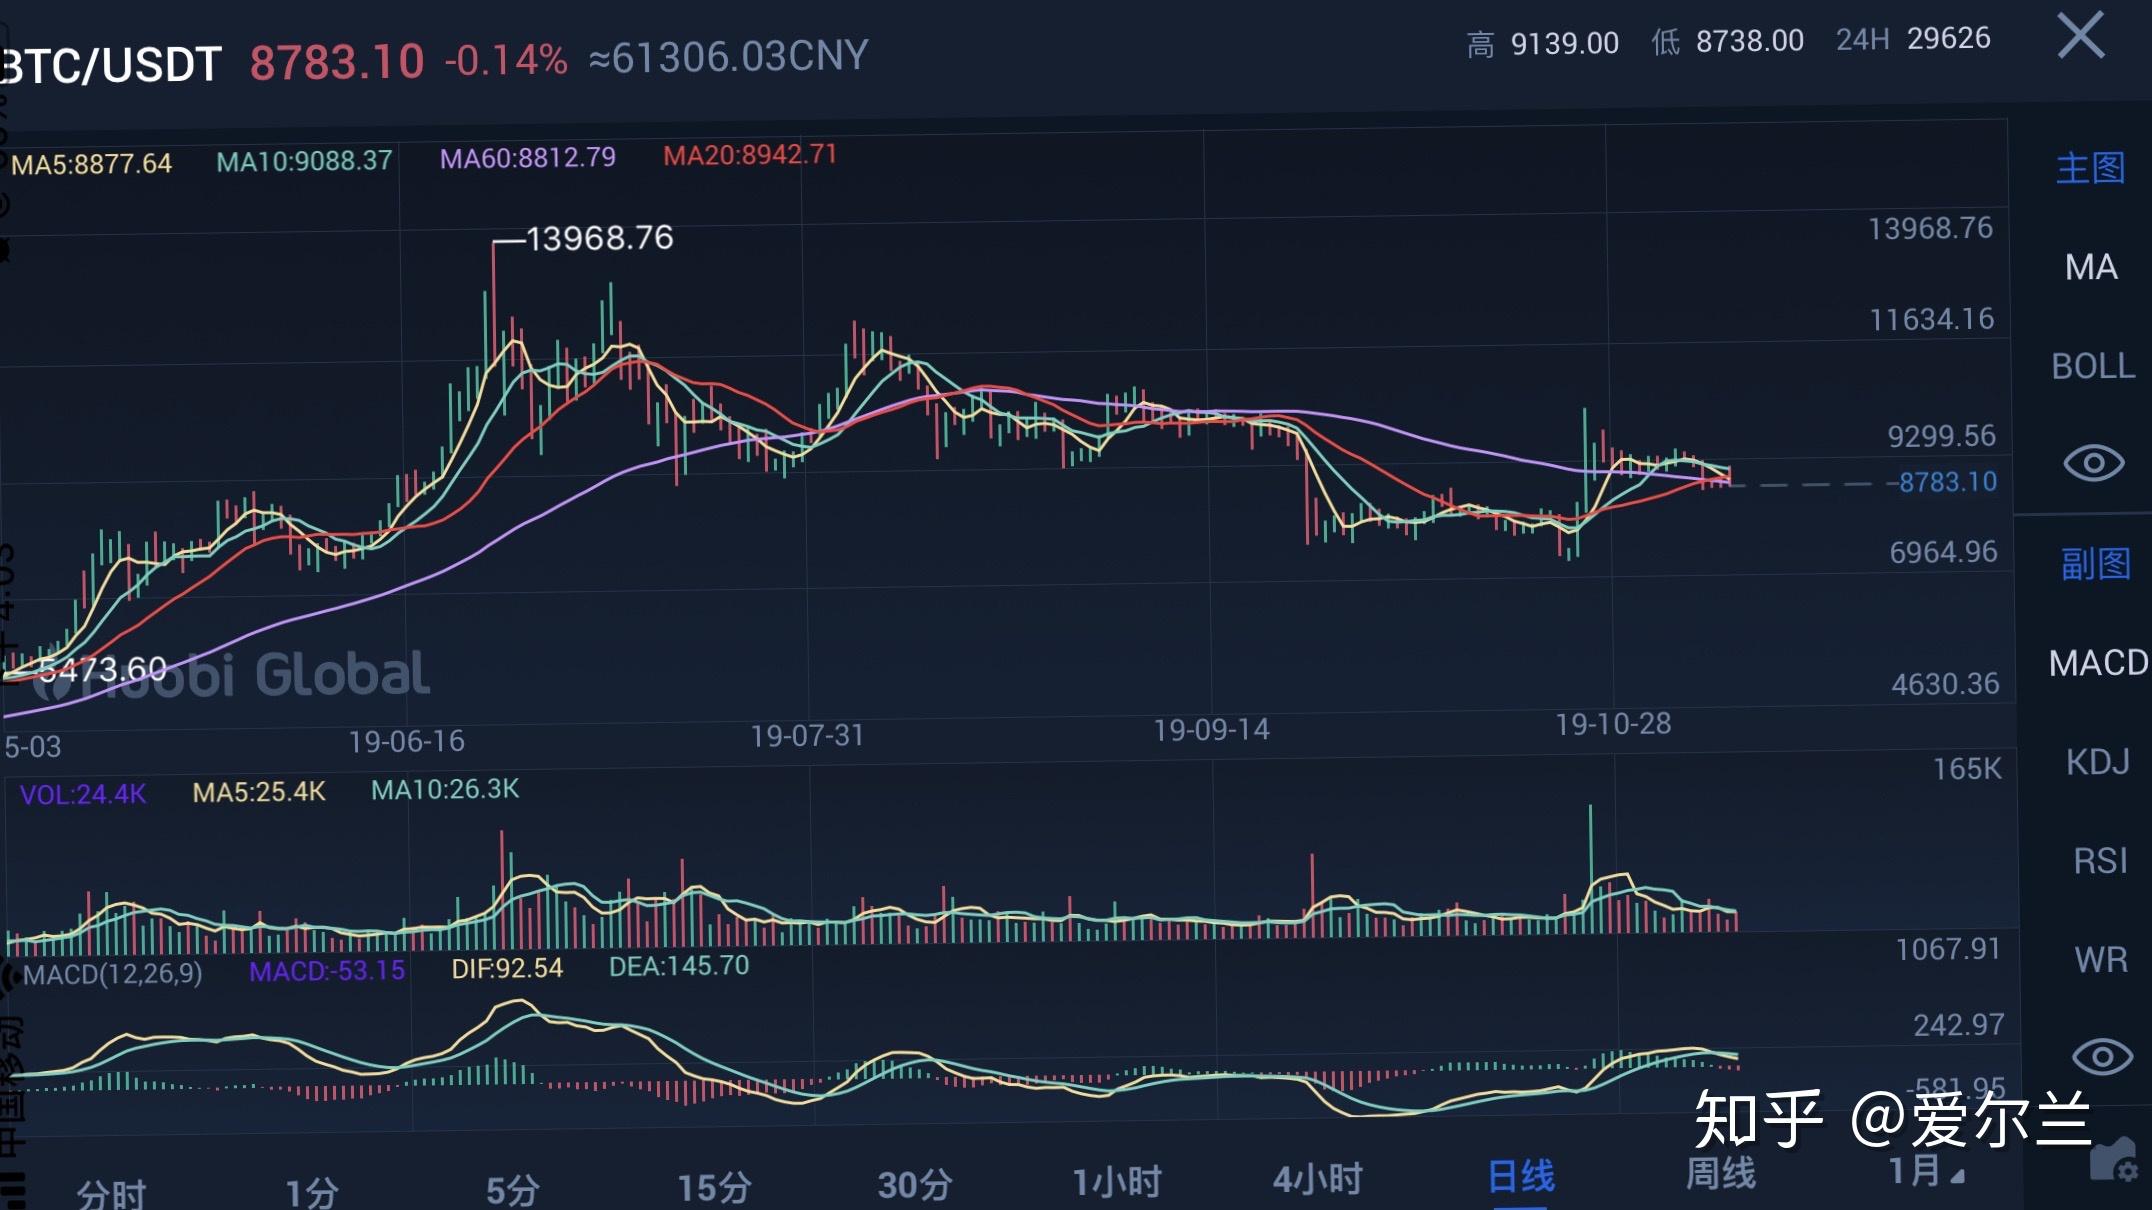Select the BOLL main indicator
The width and height of the screenshot is (2152, 1210).
pos(2093,366)
